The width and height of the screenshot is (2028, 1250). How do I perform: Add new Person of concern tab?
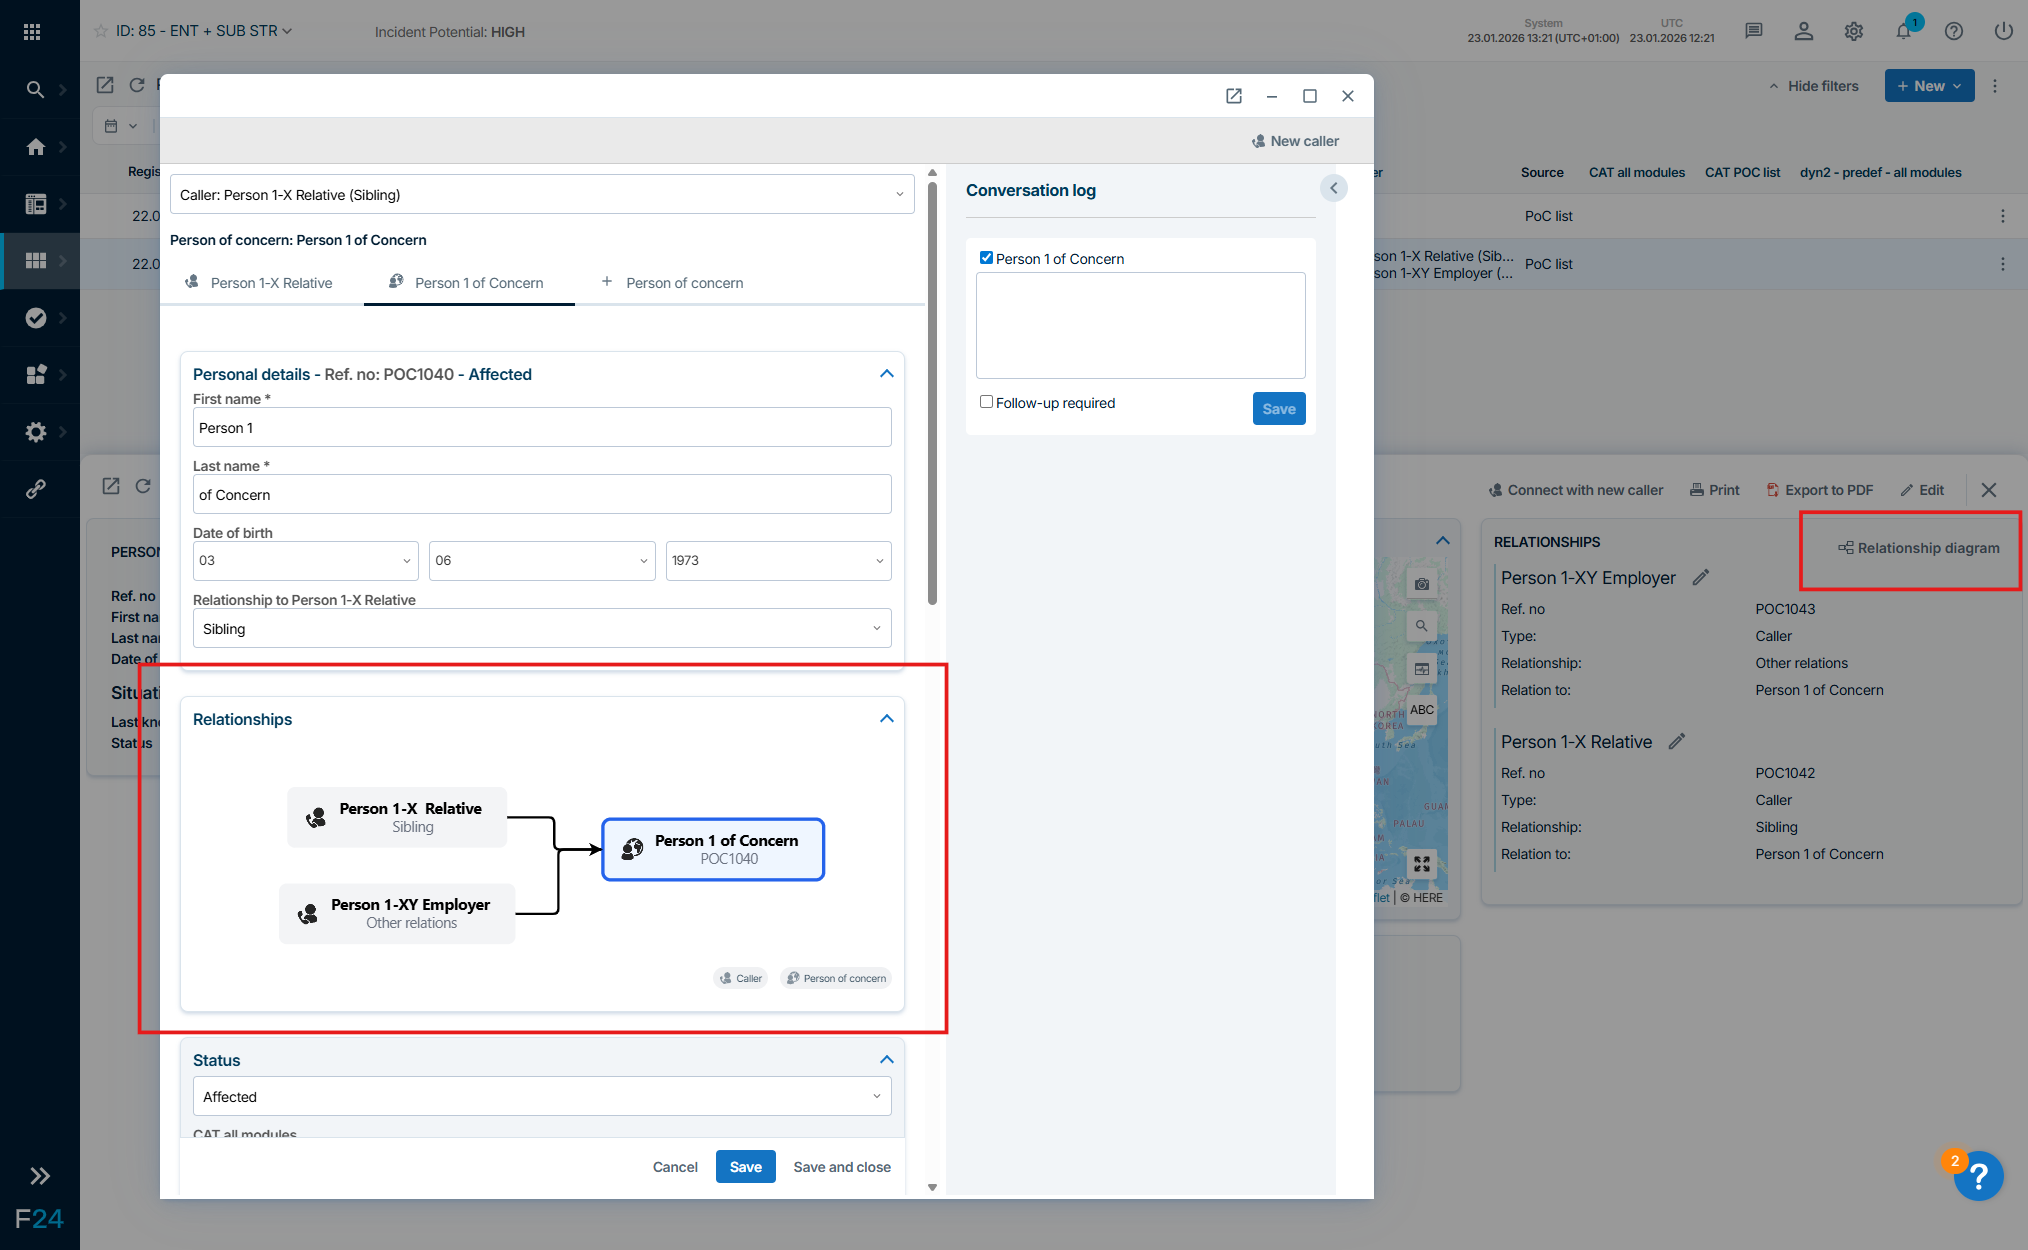pyautogui.click(x=673, y=283)
